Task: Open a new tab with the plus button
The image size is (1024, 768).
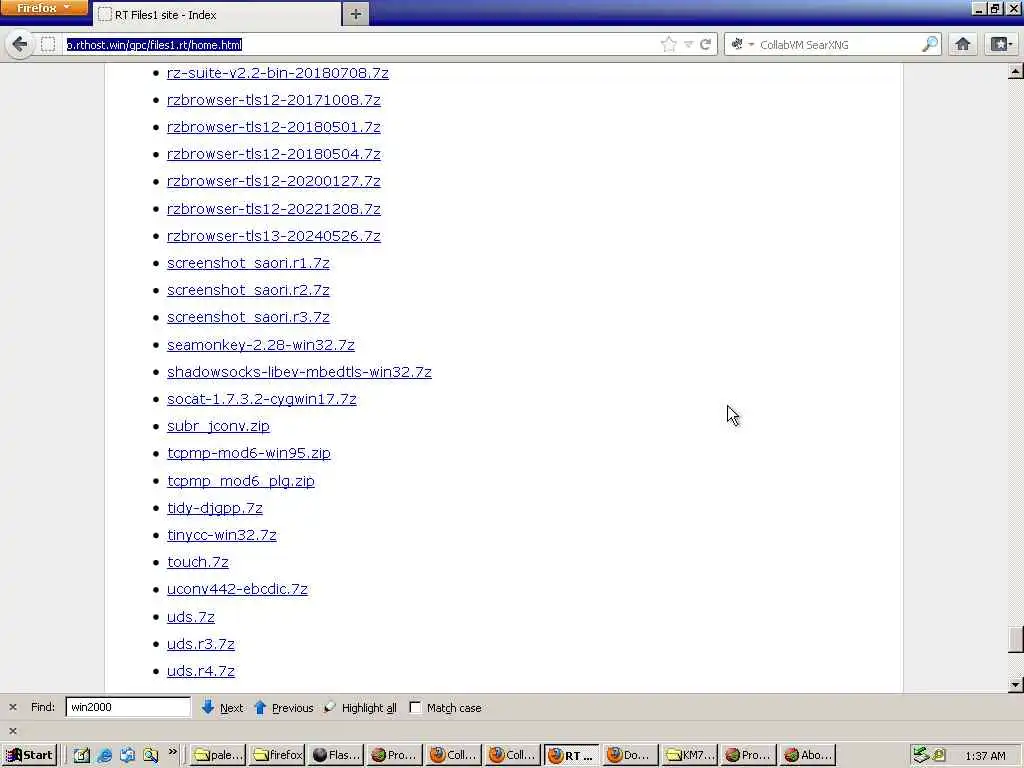Action: 356,14
